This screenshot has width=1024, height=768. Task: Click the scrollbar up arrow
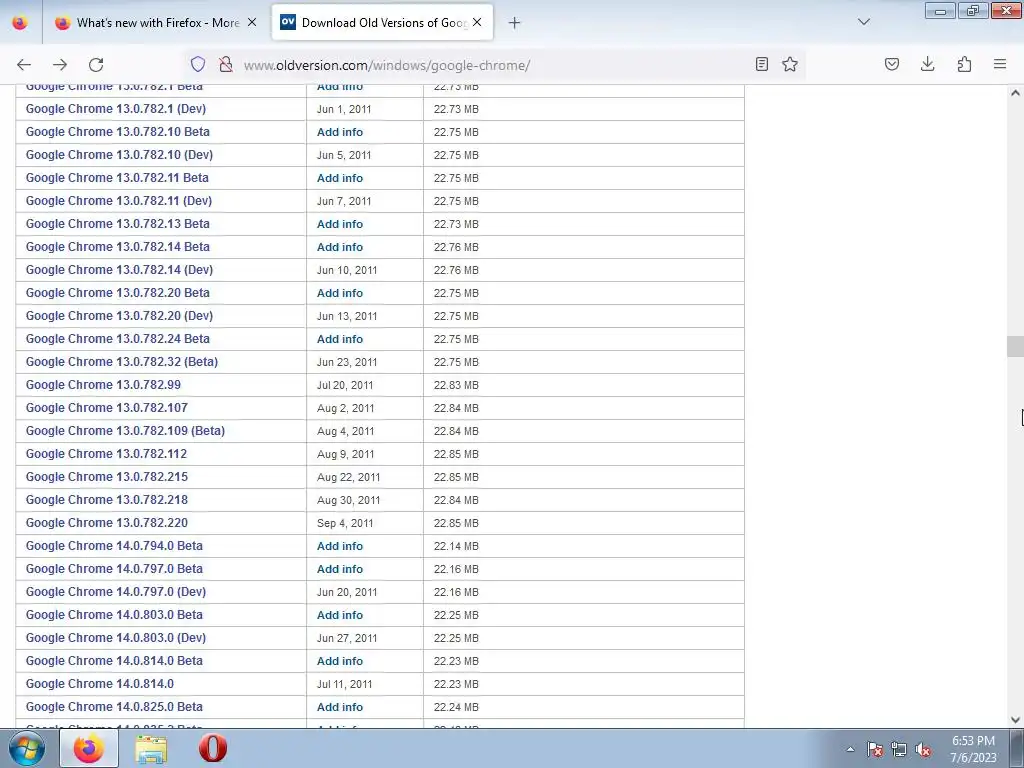click(1015, 93)
